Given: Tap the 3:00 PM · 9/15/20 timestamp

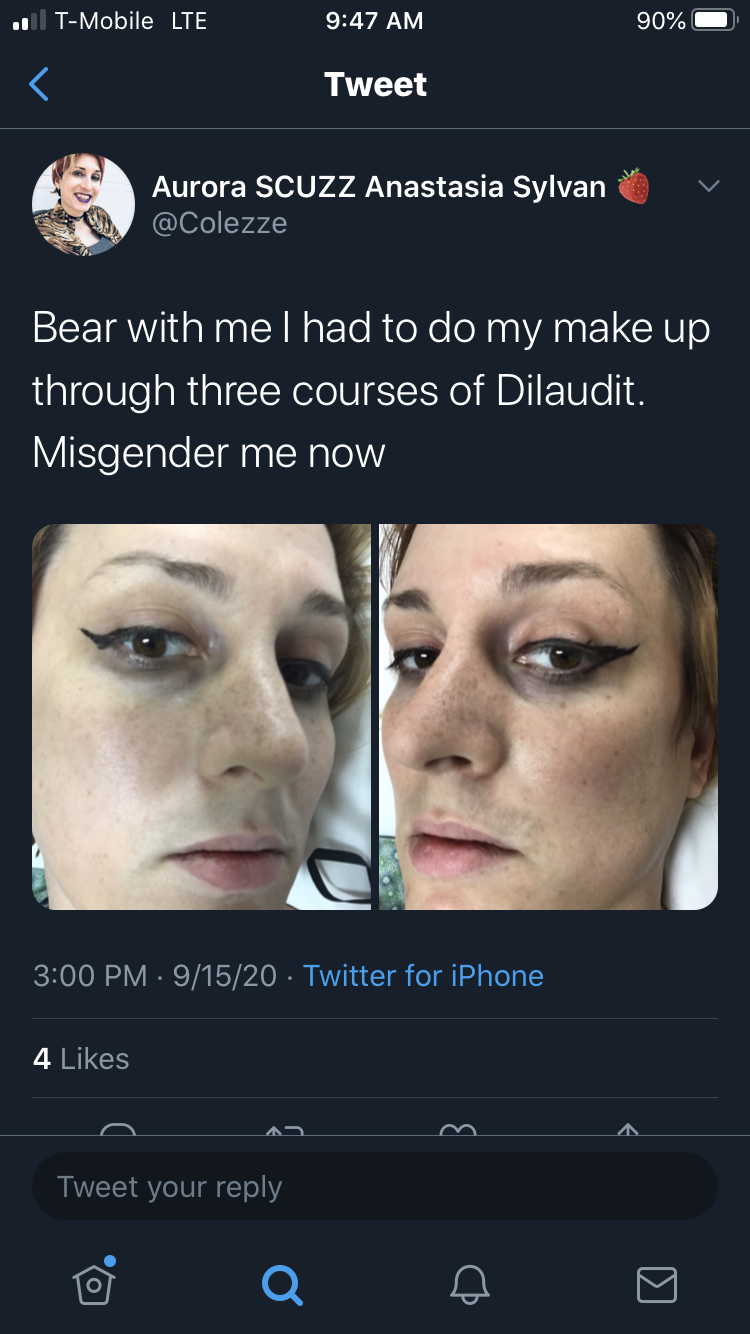Looking at the screenshot, I should 155,975.
